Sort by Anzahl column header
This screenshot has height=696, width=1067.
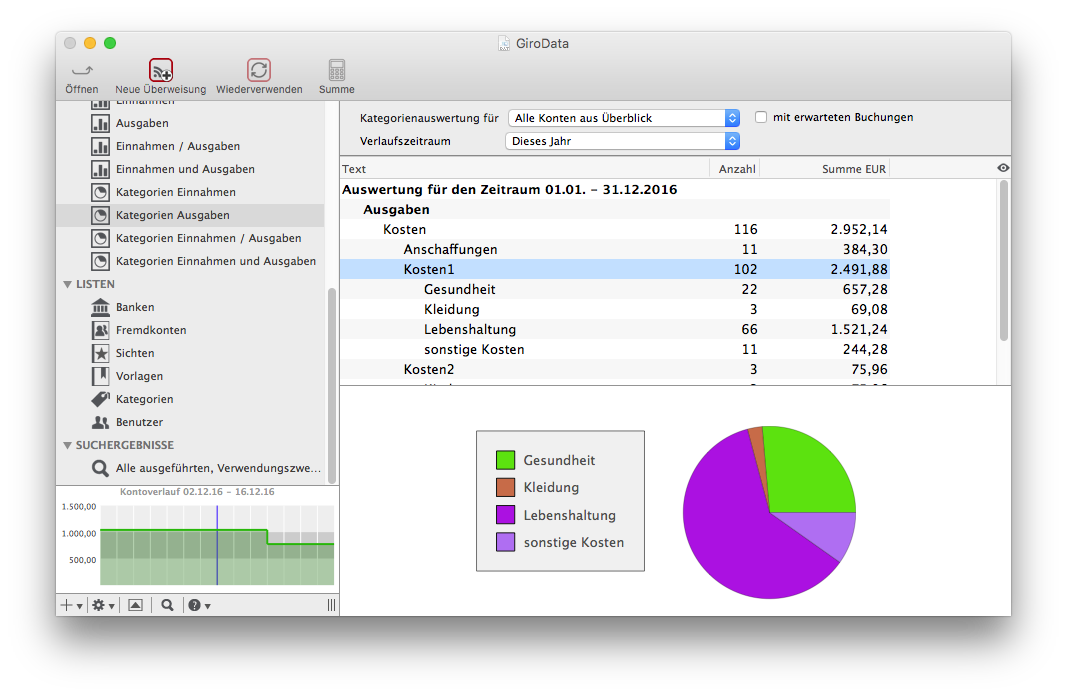coord(735,169)
